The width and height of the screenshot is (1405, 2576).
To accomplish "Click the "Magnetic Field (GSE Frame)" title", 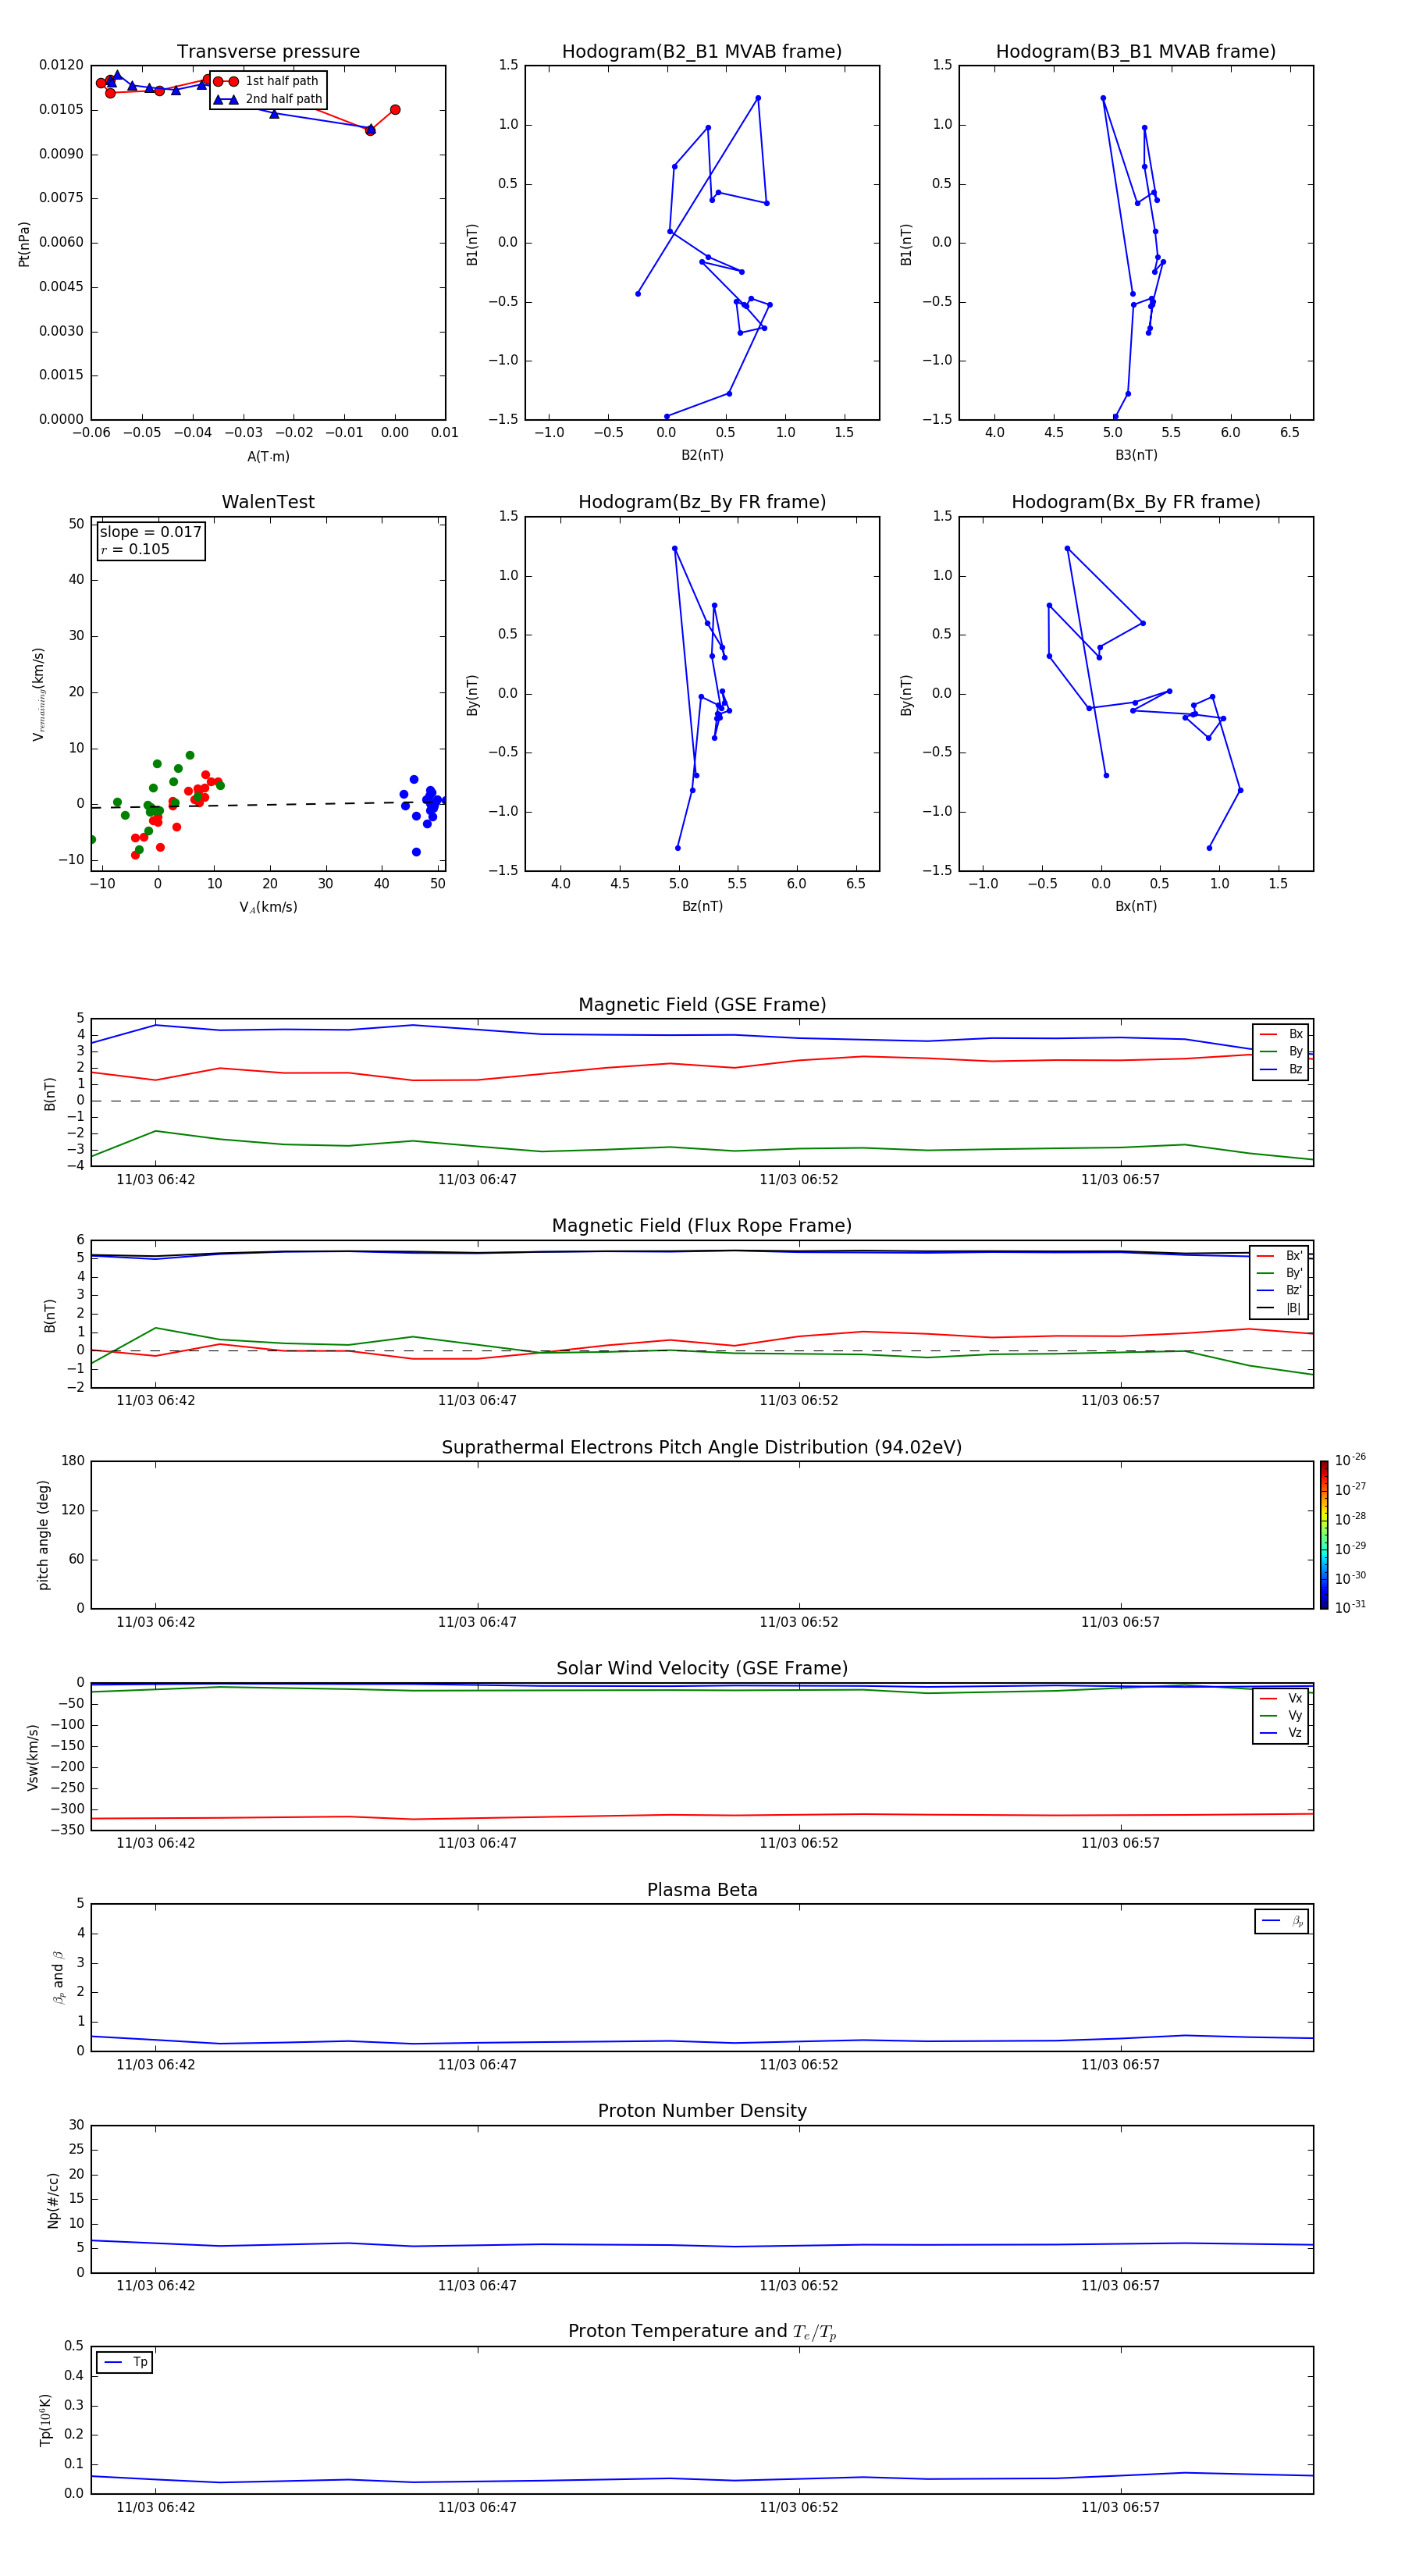I will (x=702, y=1005).
